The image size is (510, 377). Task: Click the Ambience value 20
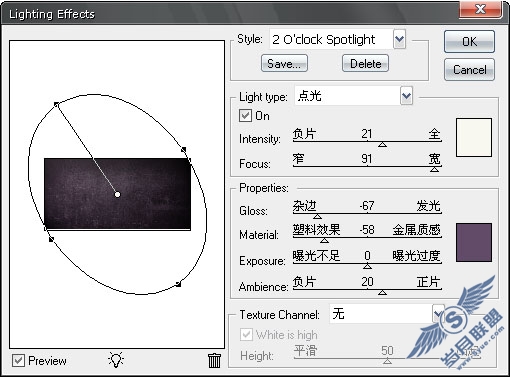(x=367, y=282)
